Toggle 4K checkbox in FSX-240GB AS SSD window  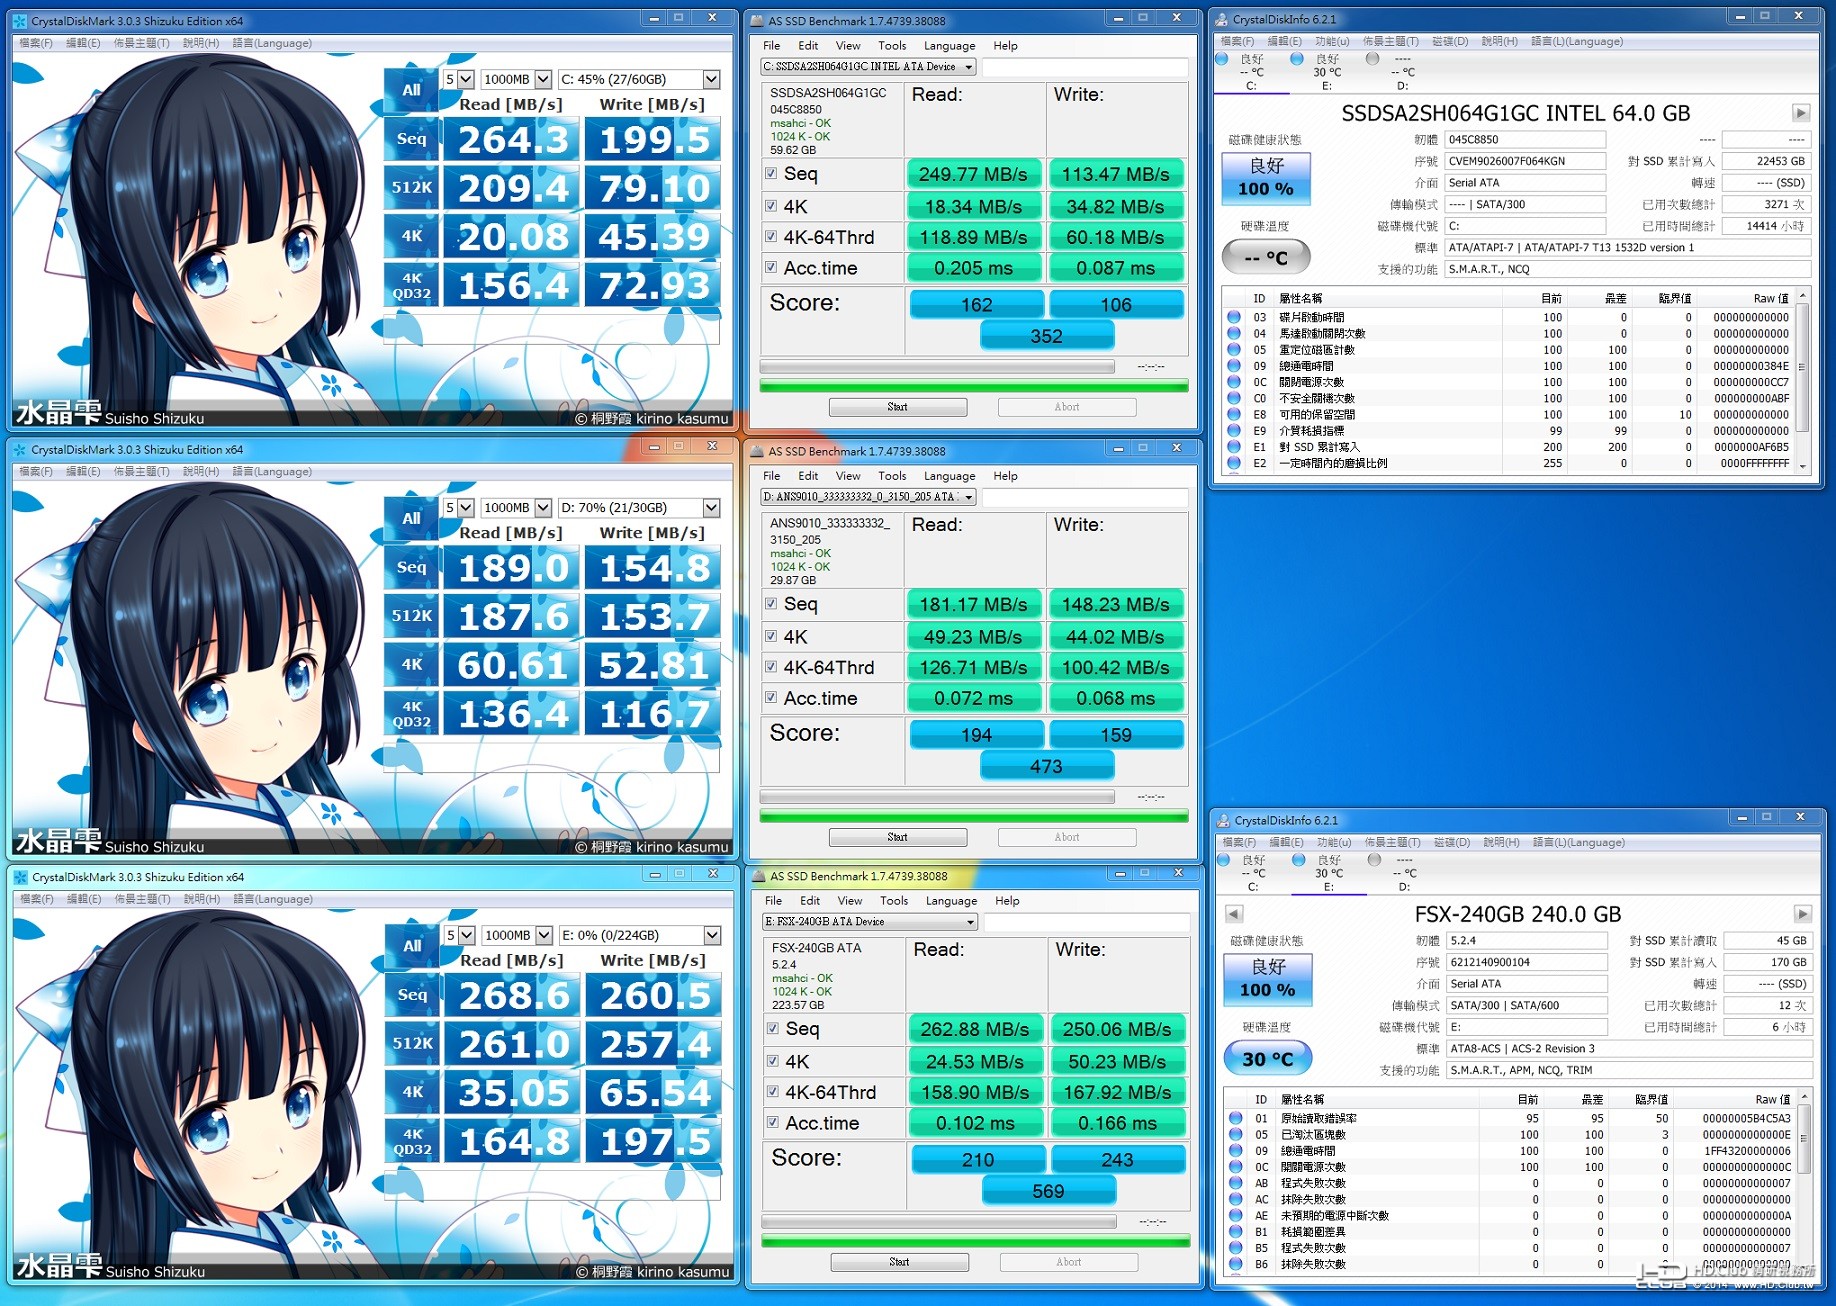[x=773, y=1061]
